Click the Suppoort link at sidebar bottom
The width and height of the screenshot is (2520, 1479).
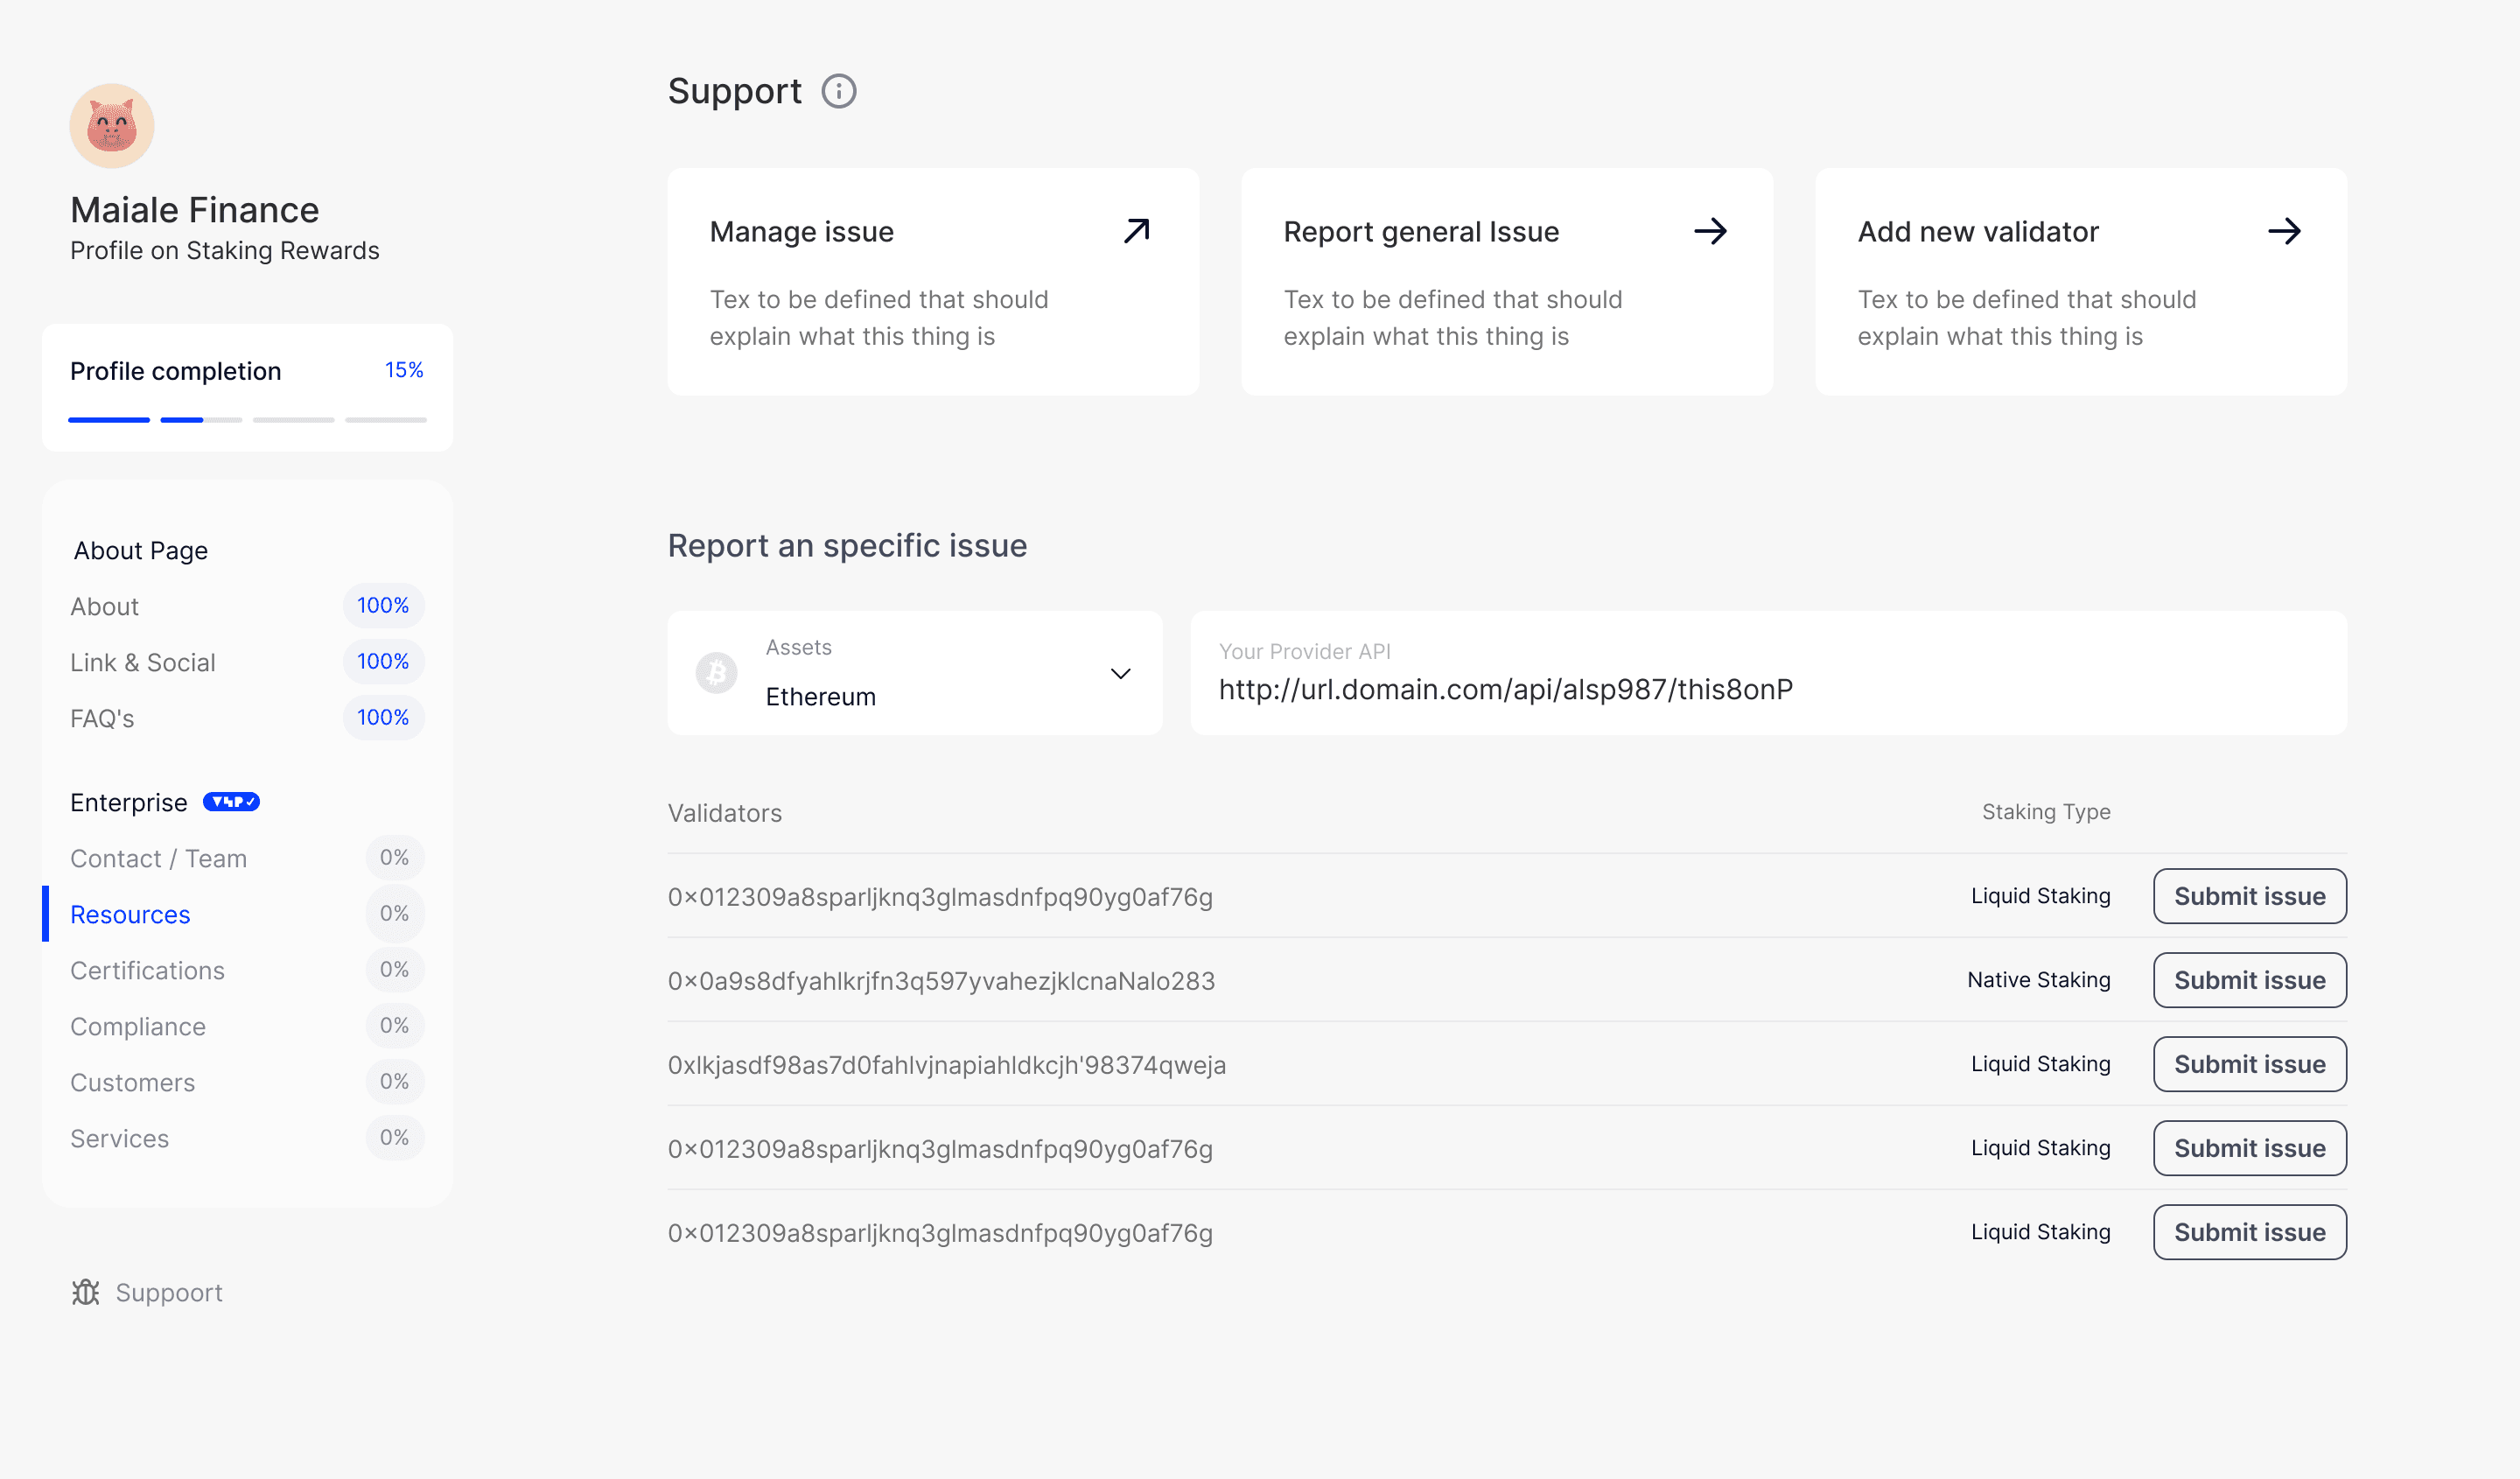pos(168,1292)
